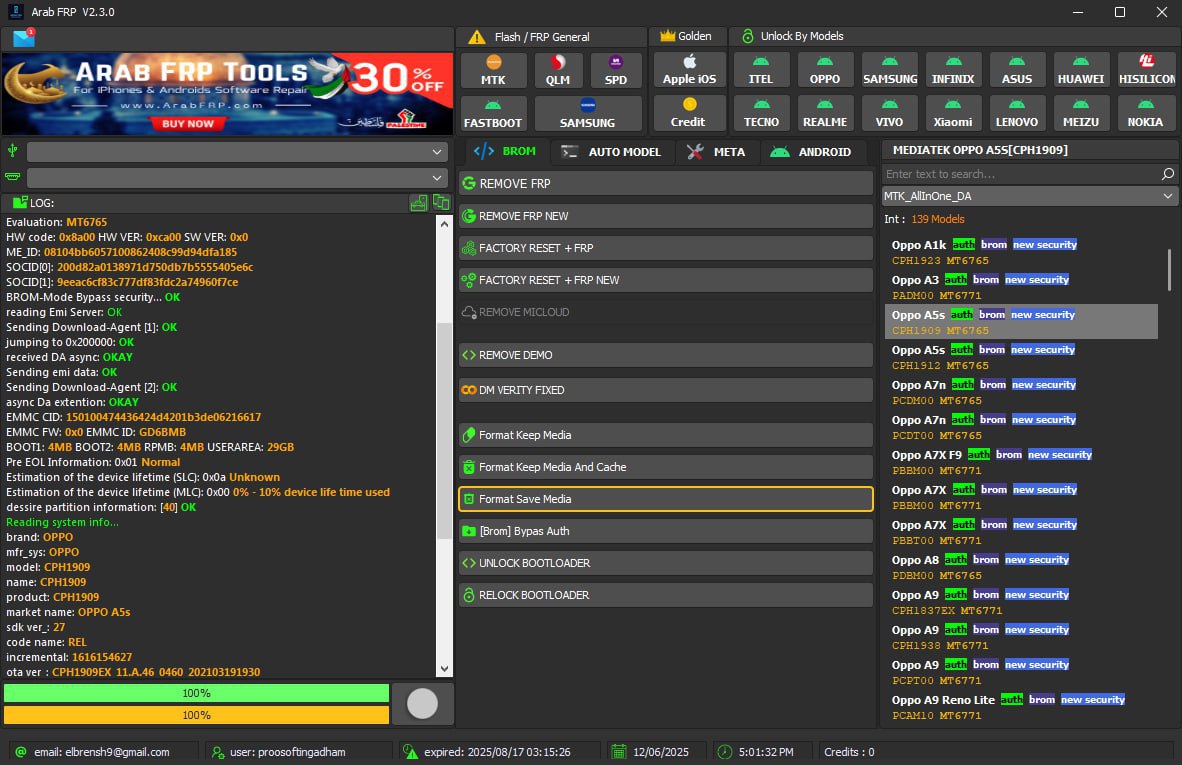This screenshot has width=1182, height=765.
Task: Choose MEIZU brand models
Action: (1080, 112)
